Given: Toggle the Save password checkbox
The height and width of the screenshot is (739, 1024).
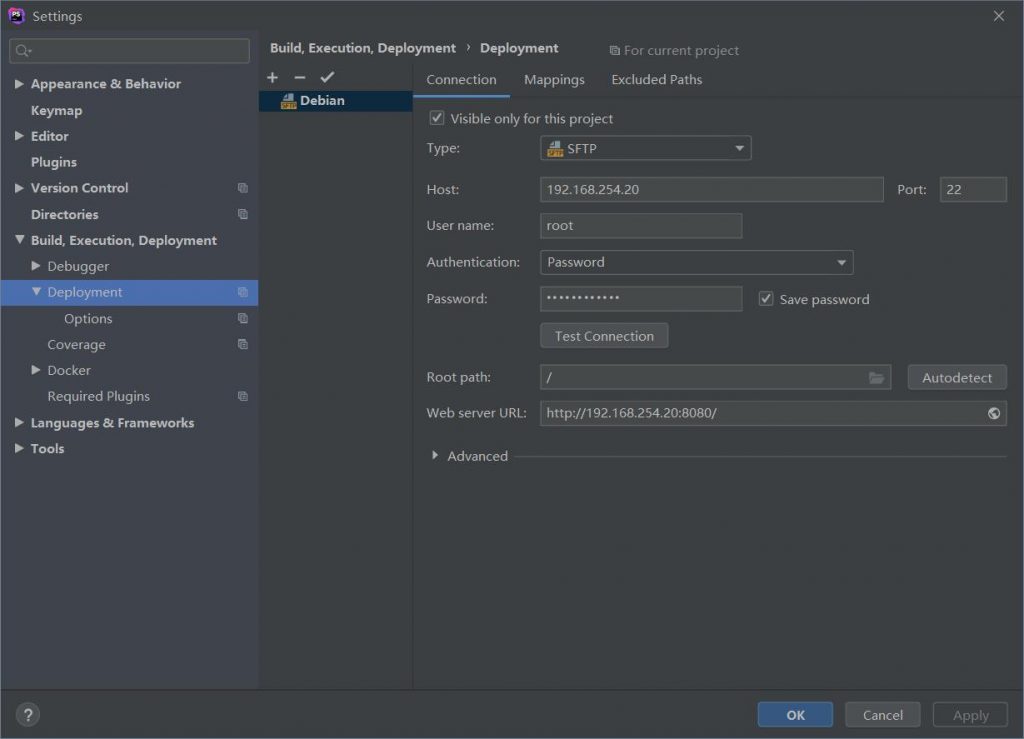Looking at the screenshot, I should tap(765, 299).
